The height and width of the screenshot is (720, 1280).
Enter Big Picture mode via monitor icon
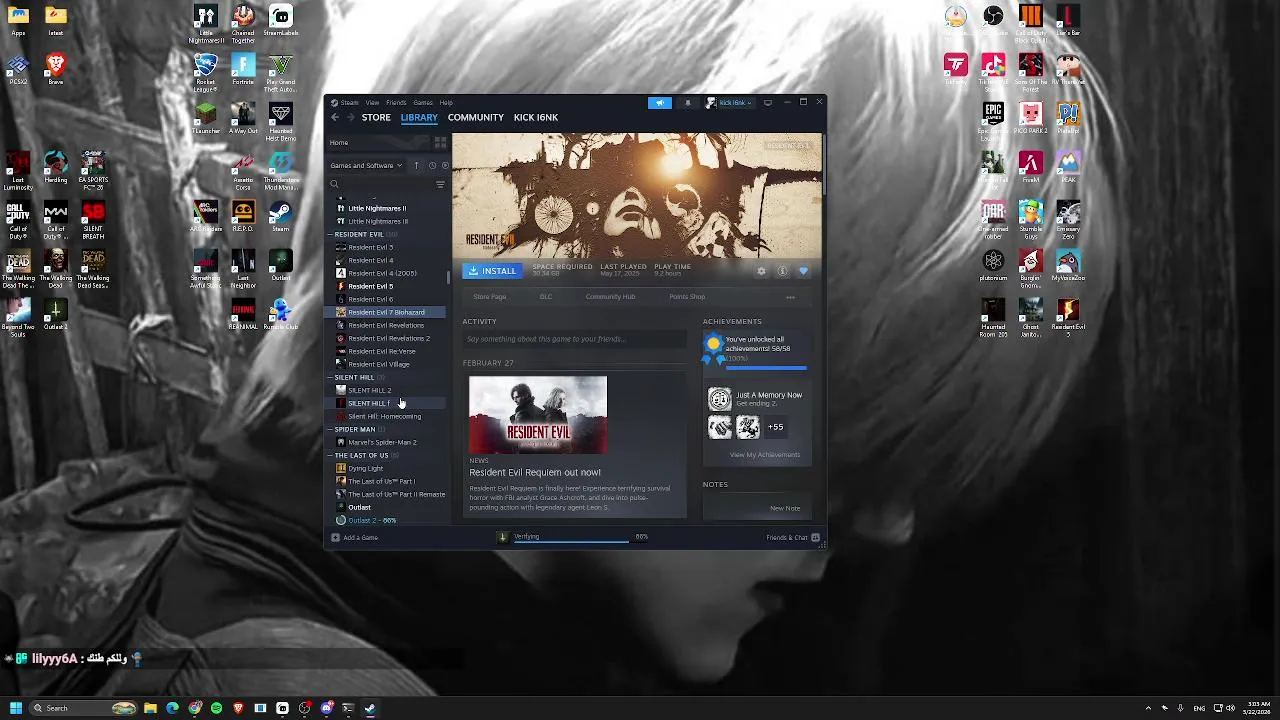[768, 102]
